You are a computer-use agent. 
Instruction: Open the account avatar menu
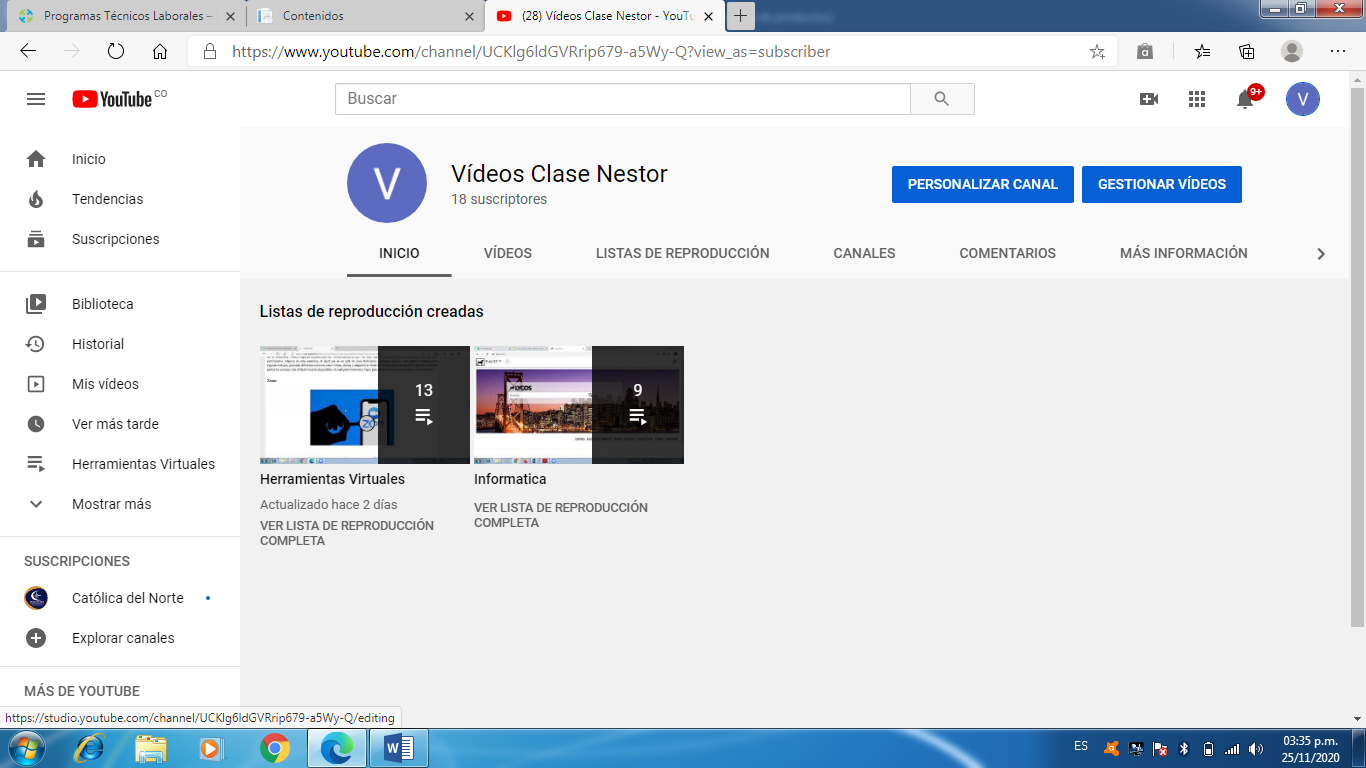pyautogui.click(x=1302, y=99)
